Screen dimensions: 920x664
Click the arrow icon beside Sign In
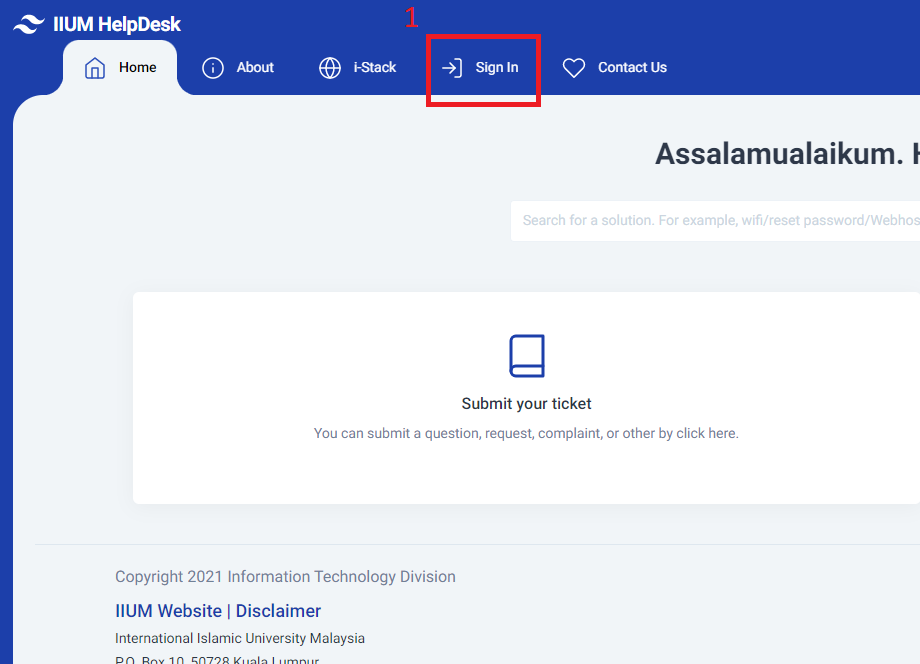click(452, 68)
